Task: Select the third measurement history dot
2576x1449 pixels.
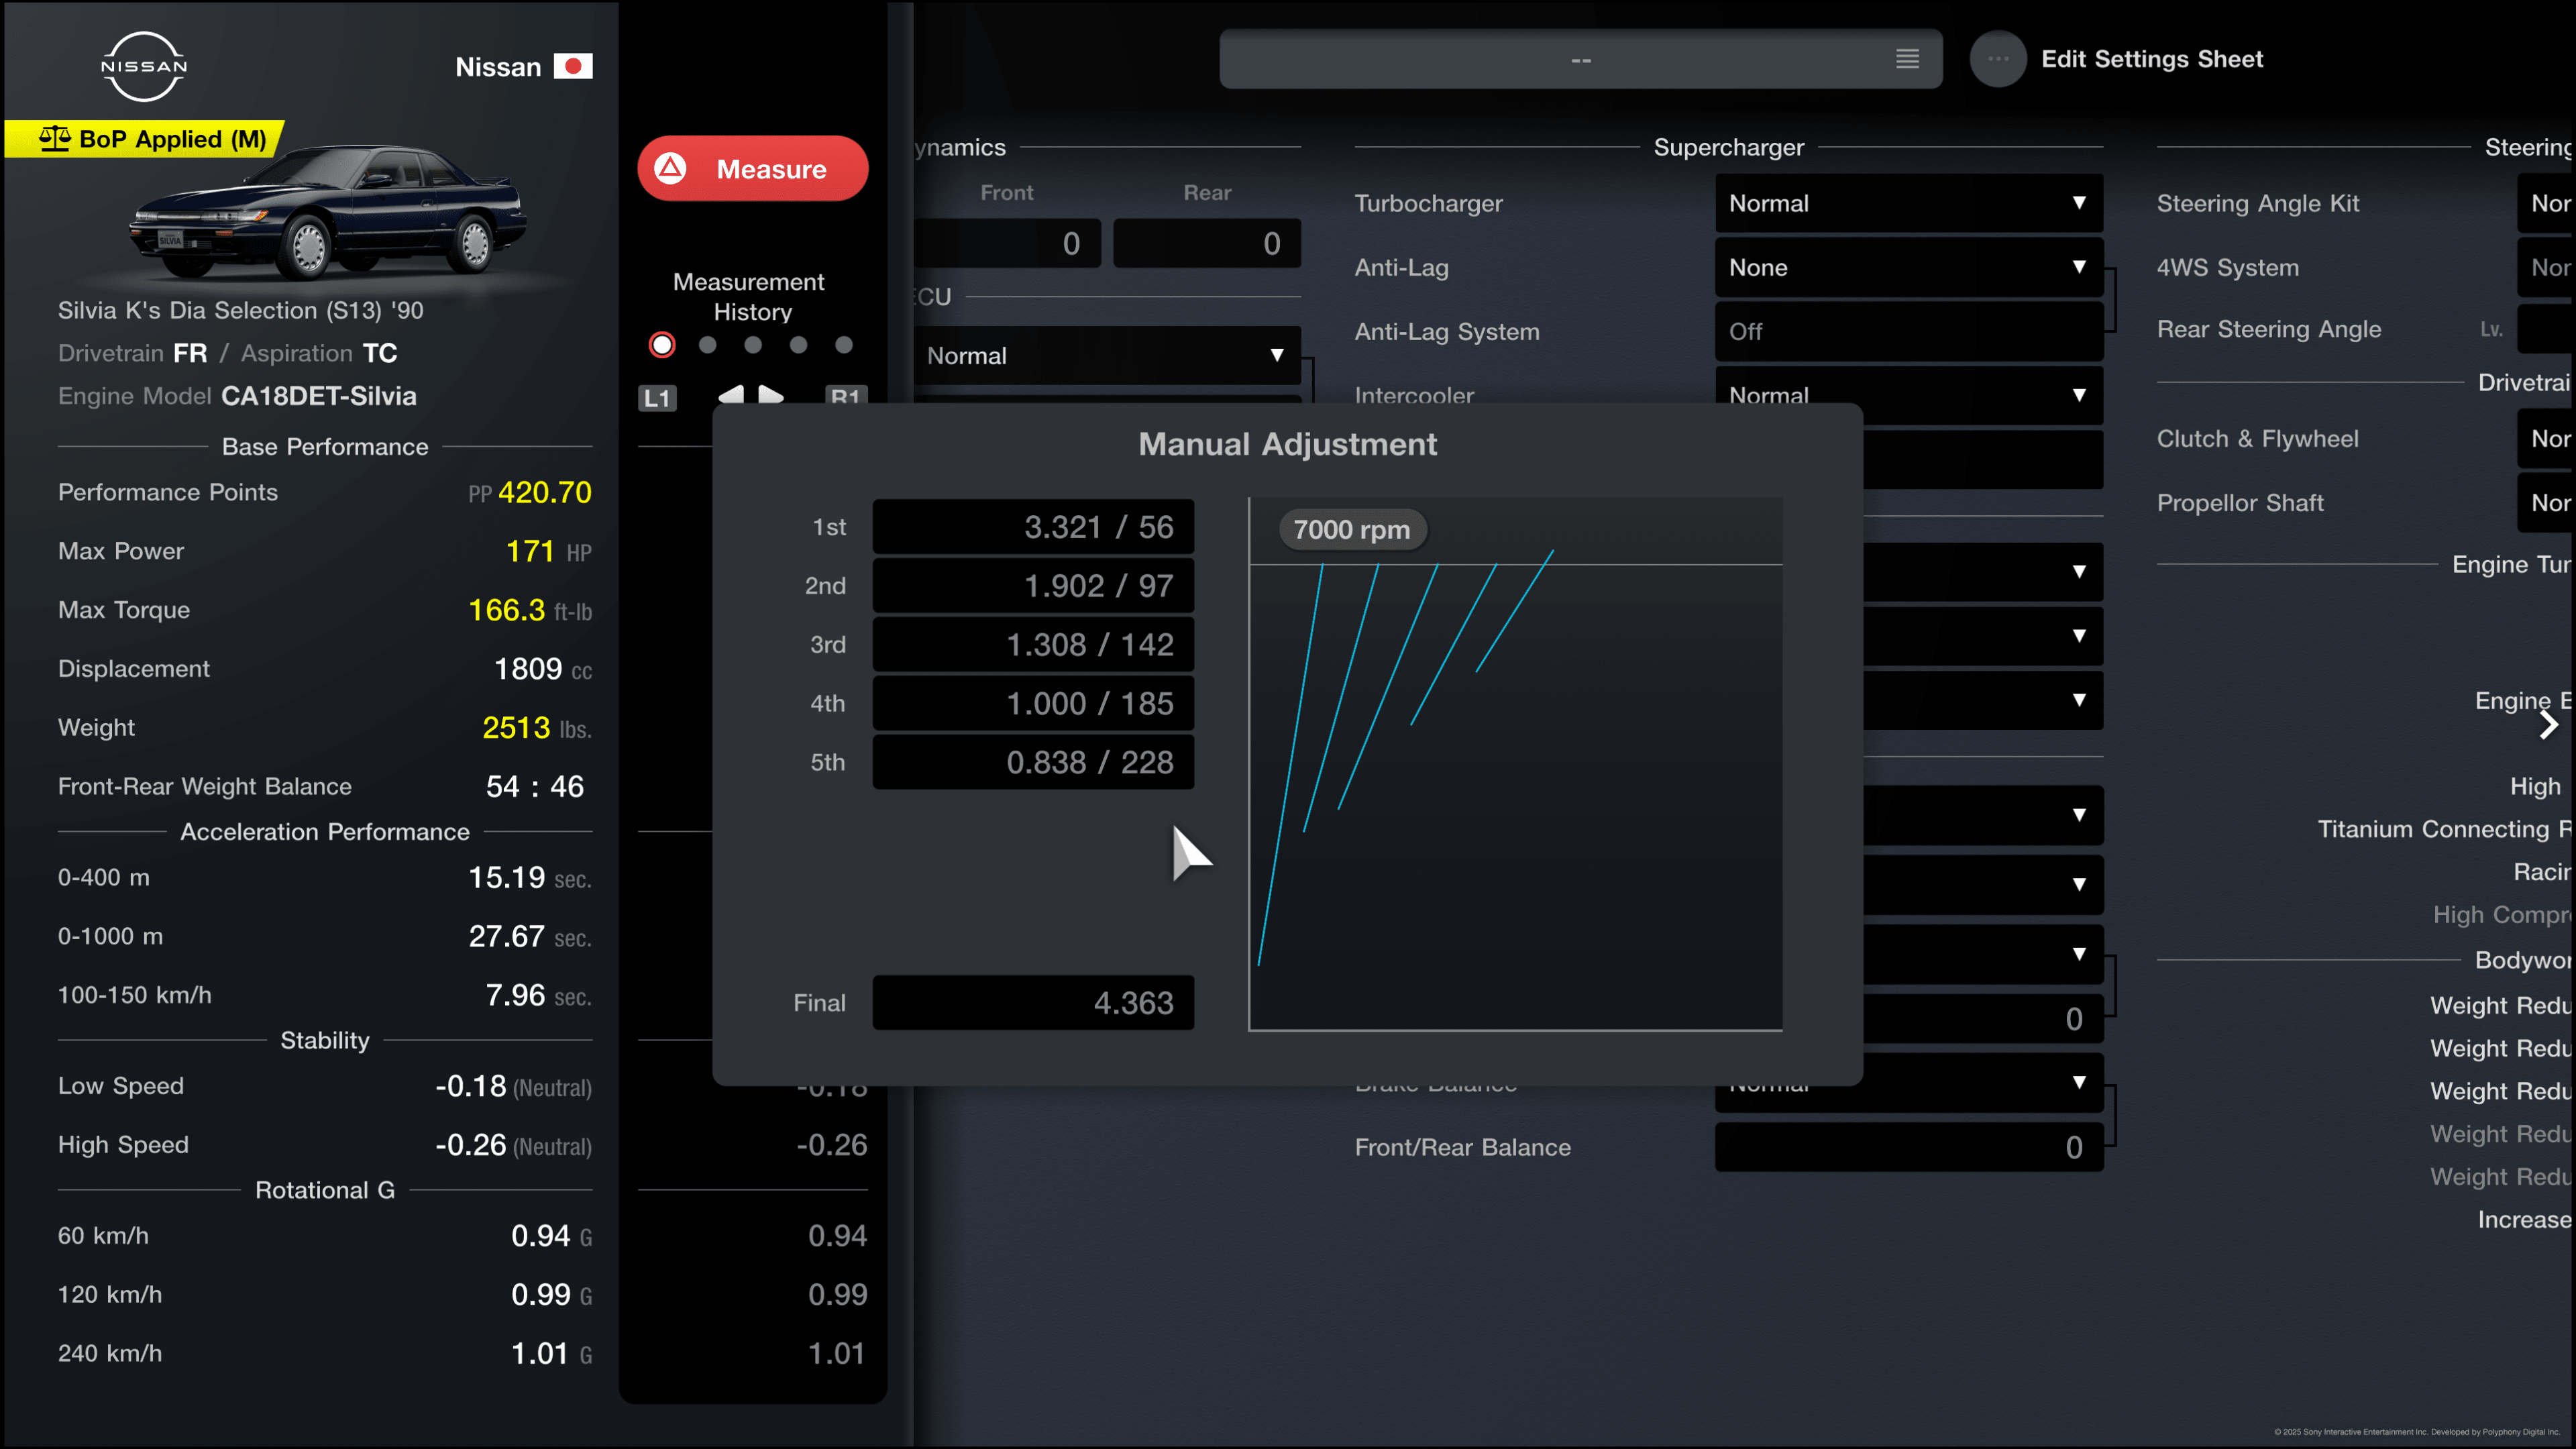Action: [753, 345]
